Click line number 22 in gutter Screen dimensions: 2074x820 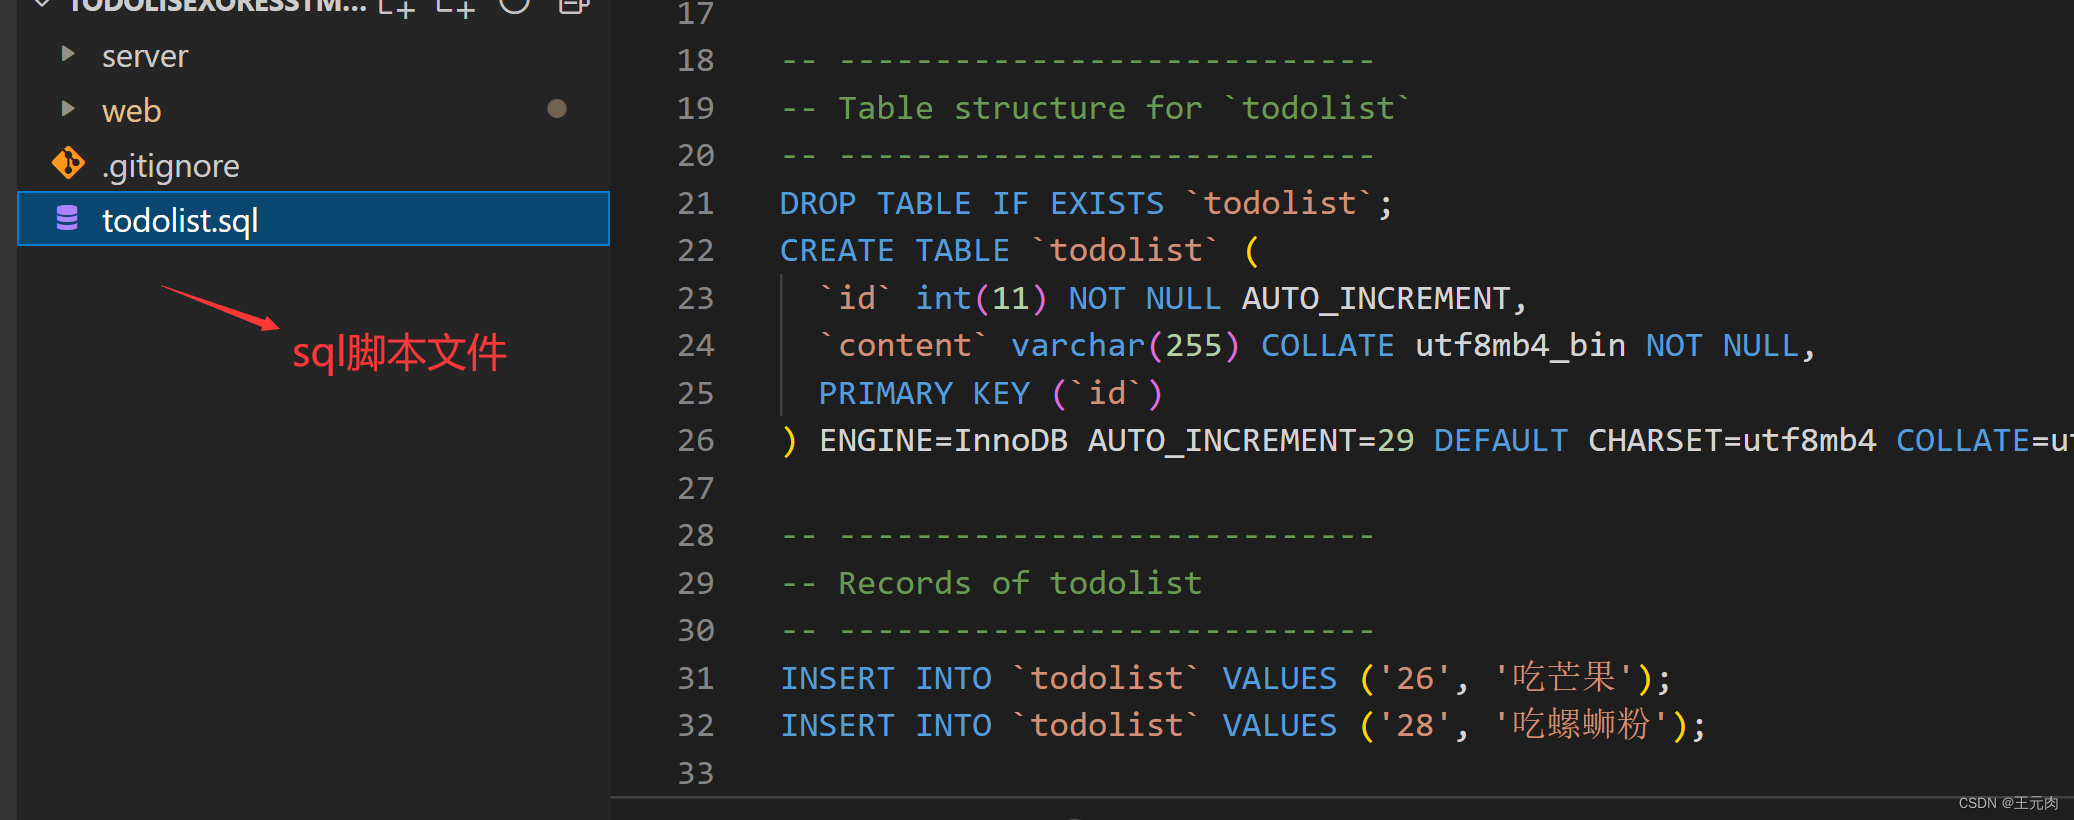(x=695, y=250)
